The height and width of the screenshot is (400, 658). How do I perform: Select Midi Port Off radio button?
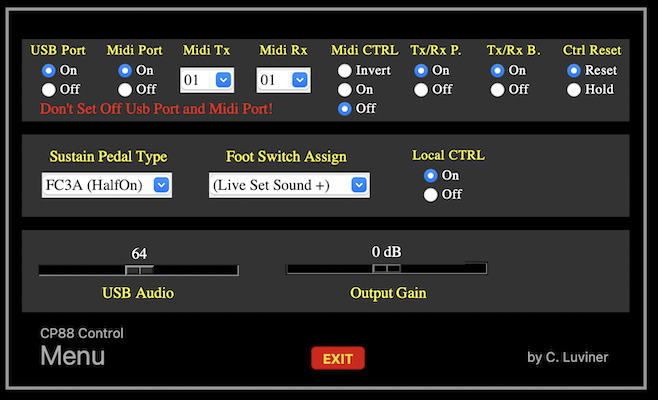coord(125,89)
